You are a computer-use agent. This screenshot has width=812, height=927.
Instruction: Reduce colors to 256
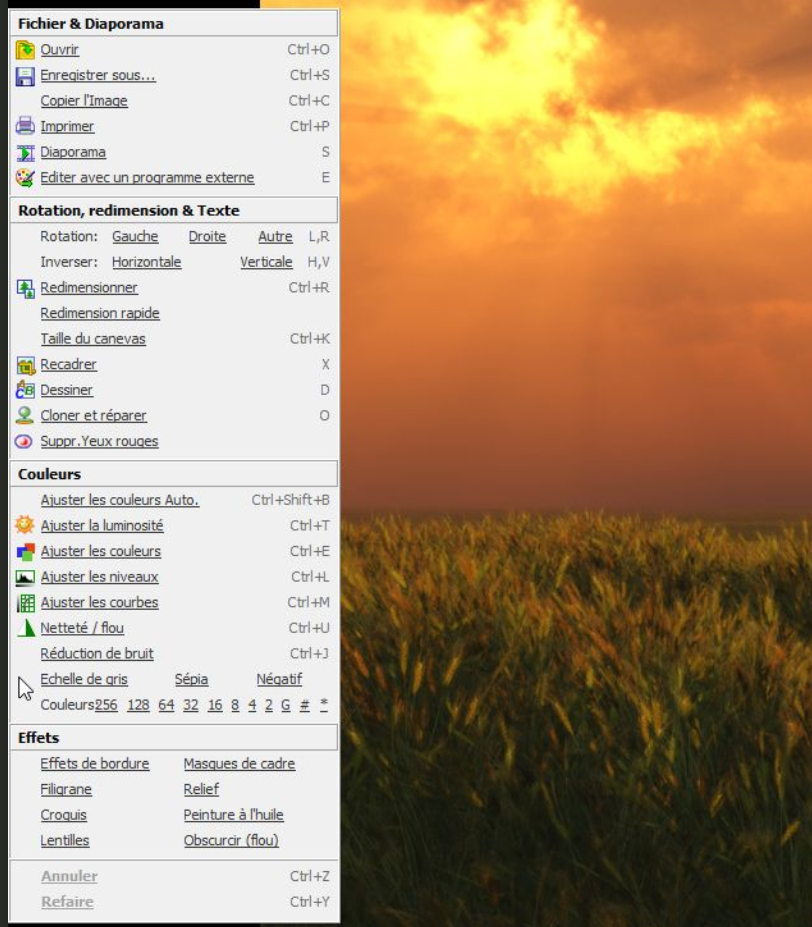[106, 705]
